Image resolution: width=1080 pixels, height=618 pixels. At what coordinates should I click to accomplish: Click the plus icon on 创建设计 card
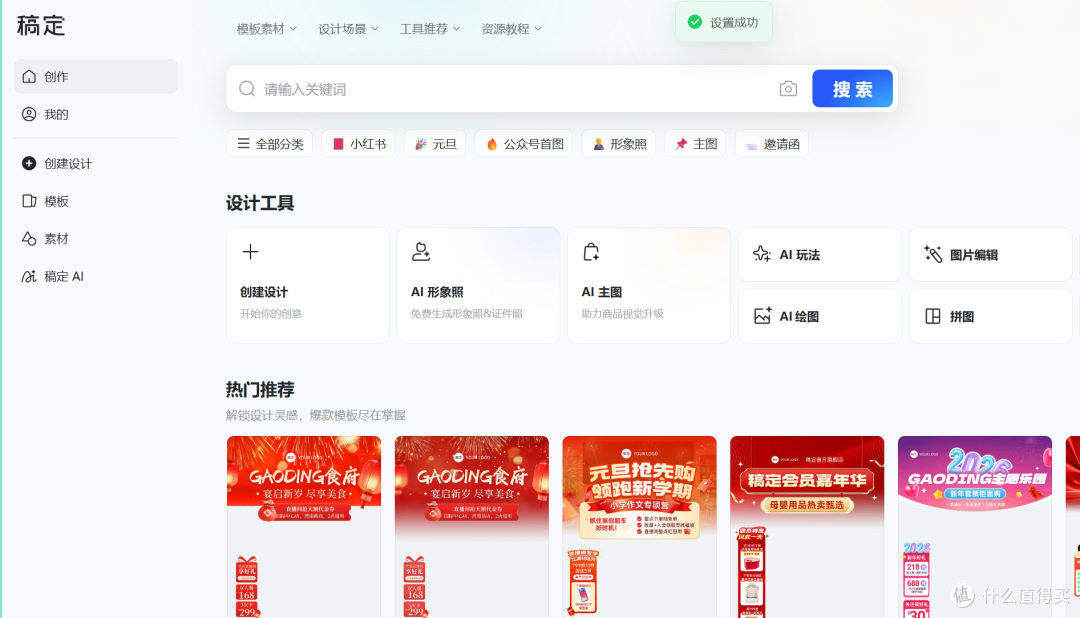click(x=250, y=251)
